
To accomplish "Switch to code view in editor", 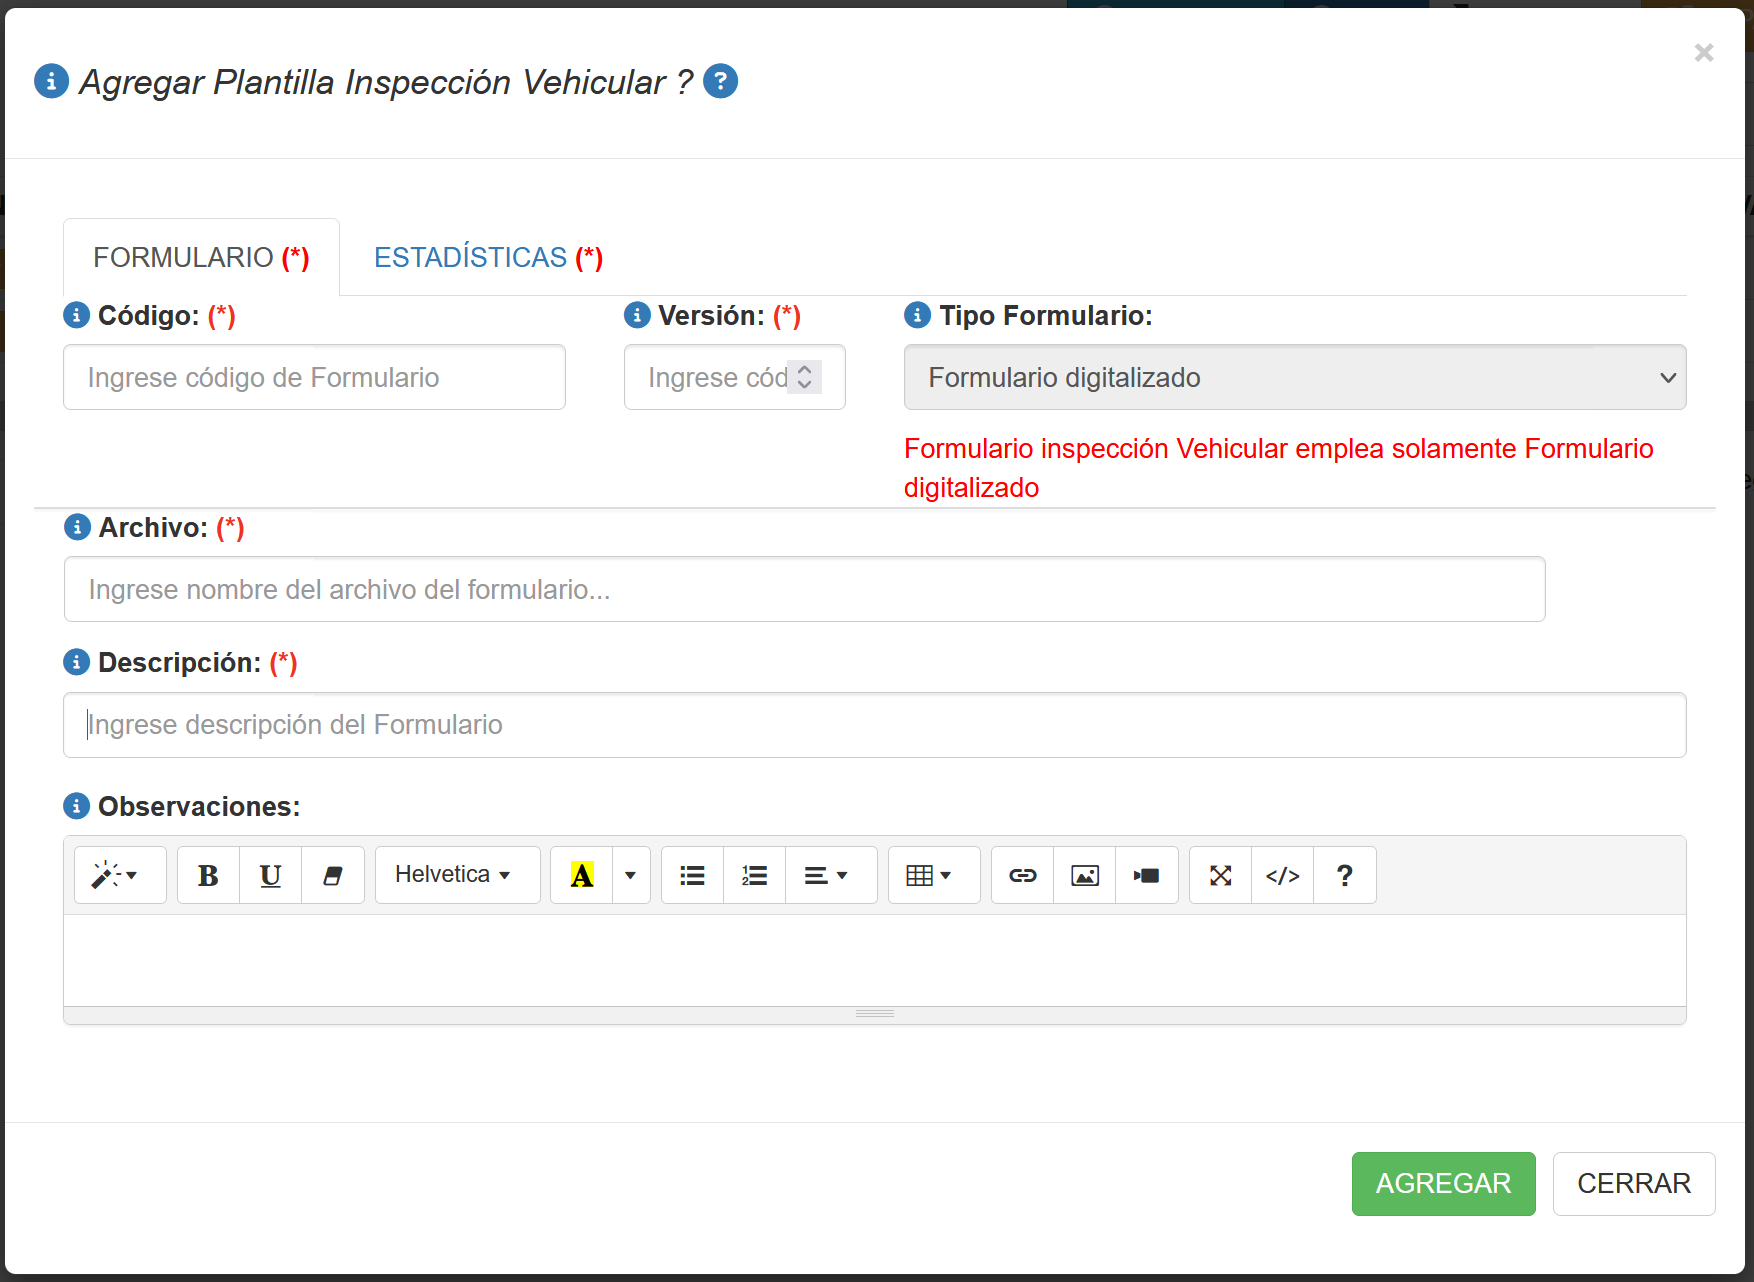I will (x=1282, y=876).
